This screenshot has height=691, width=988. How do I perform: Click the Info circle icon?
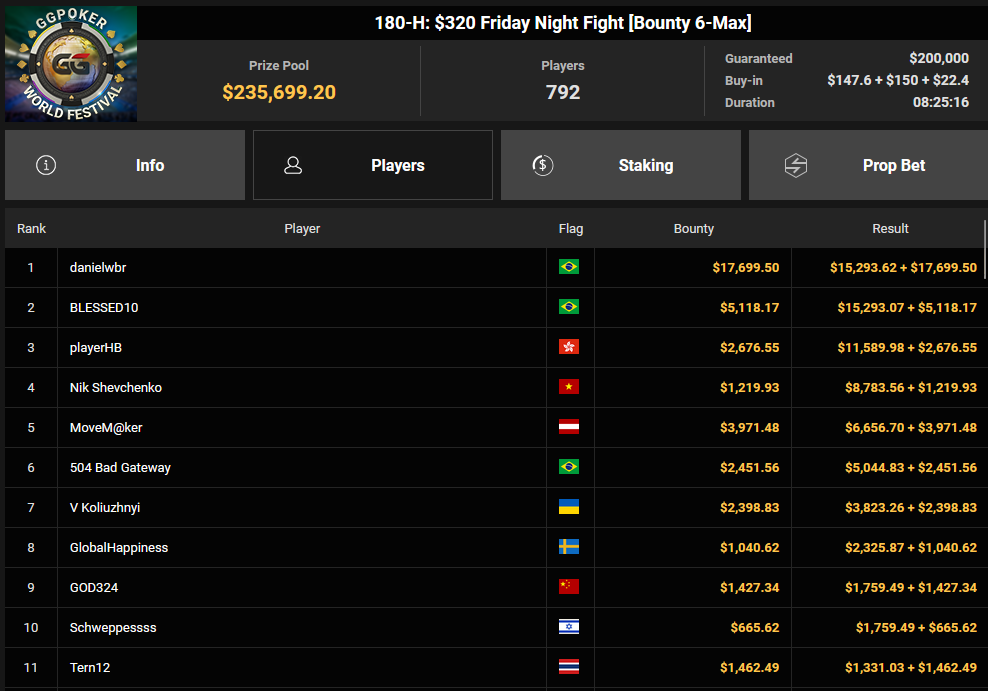(x=46, y=165)
